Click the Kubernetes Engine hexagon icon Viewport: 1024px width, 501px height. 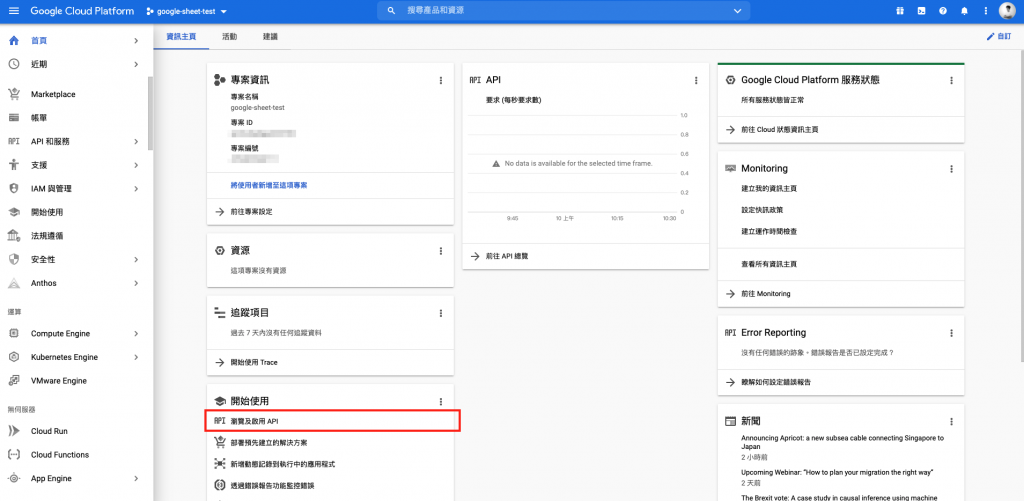14,357
